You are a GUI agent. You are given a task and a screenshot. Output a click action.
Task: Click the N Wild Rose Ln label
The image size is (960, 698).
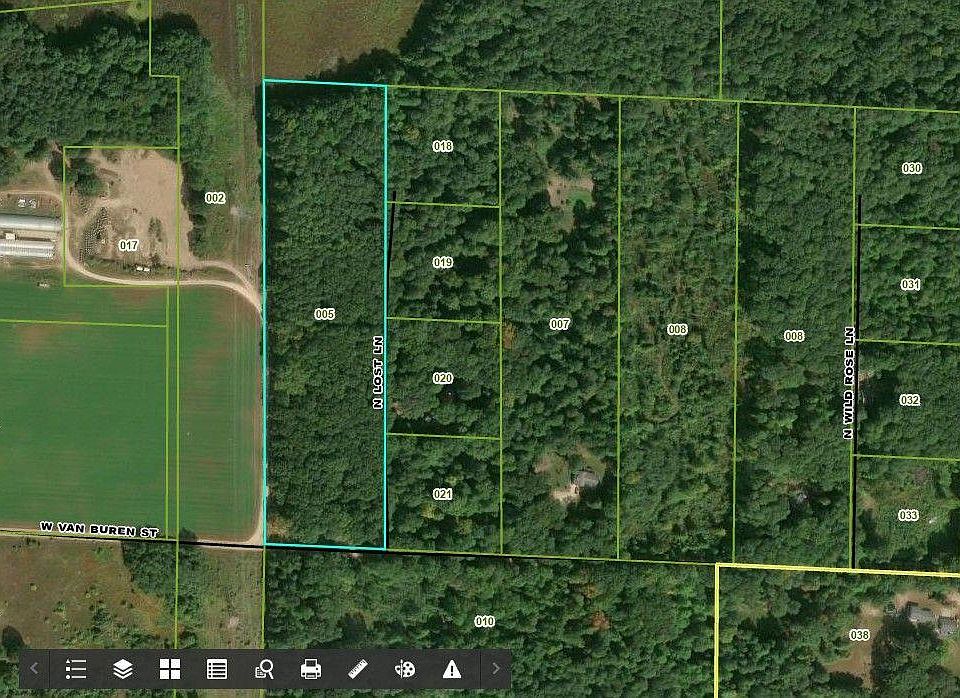coord(848,383)
